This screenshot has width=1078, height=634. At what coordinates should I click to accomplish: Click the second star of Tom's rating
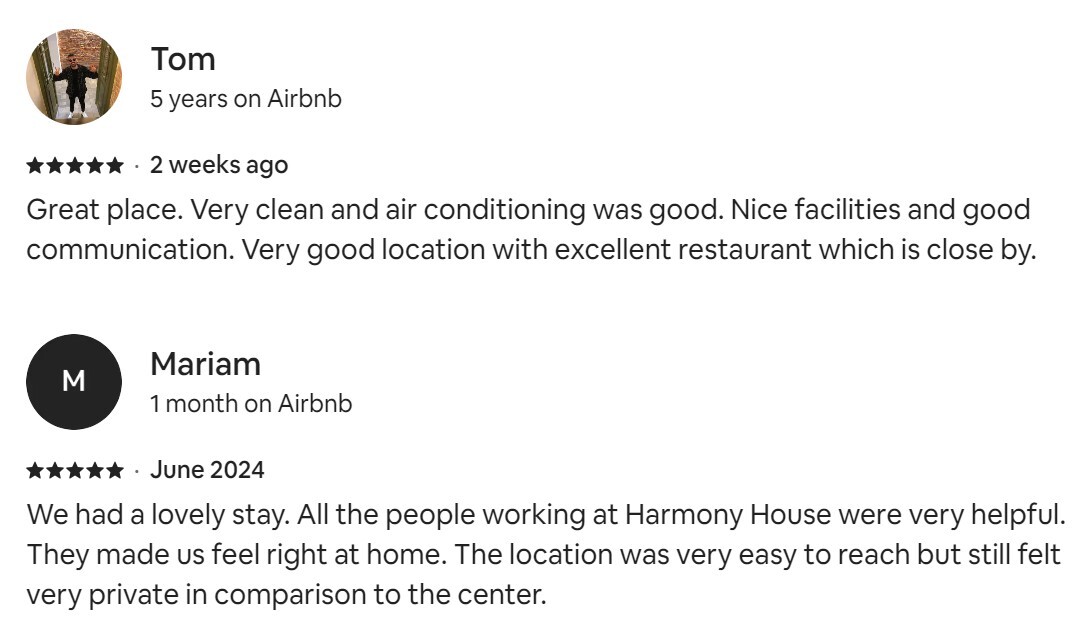pos(55,165)
